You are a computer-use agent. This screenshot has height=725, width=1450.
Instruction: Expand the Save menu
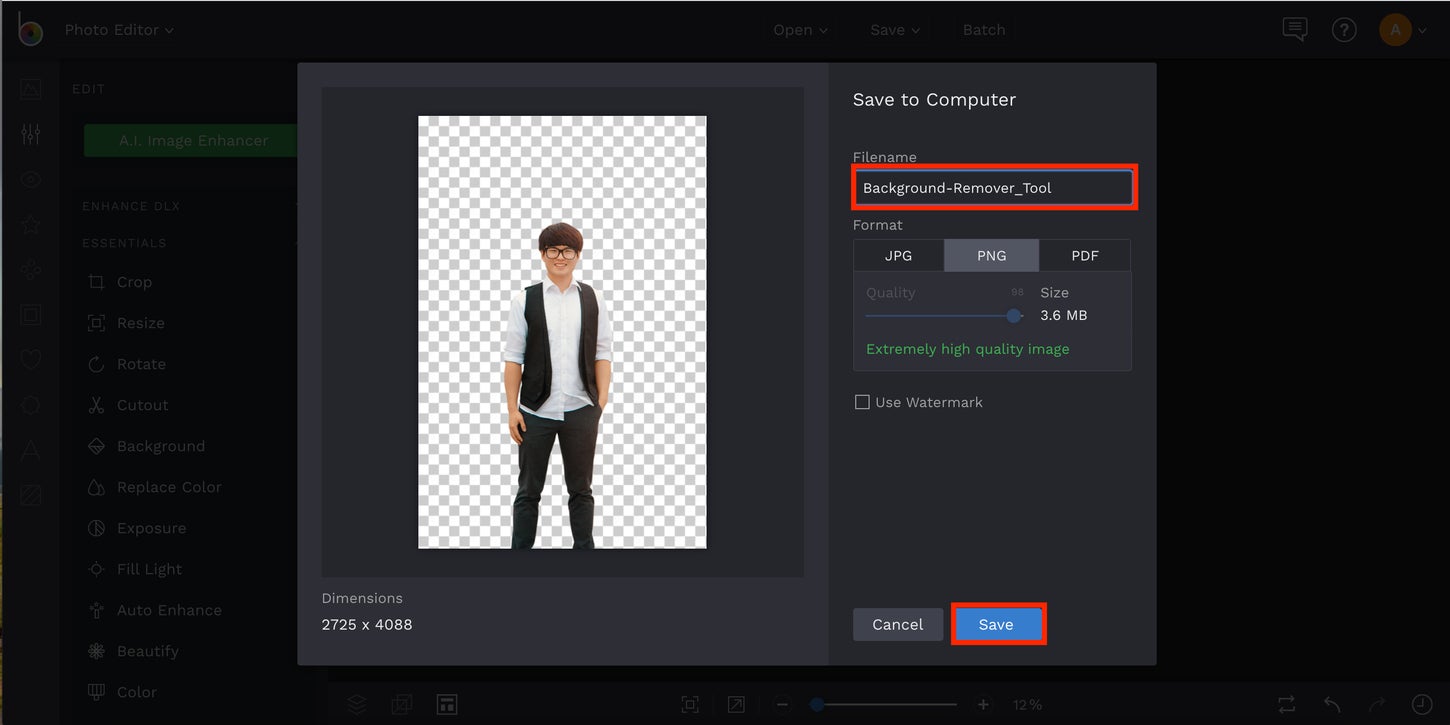(893, 29)
